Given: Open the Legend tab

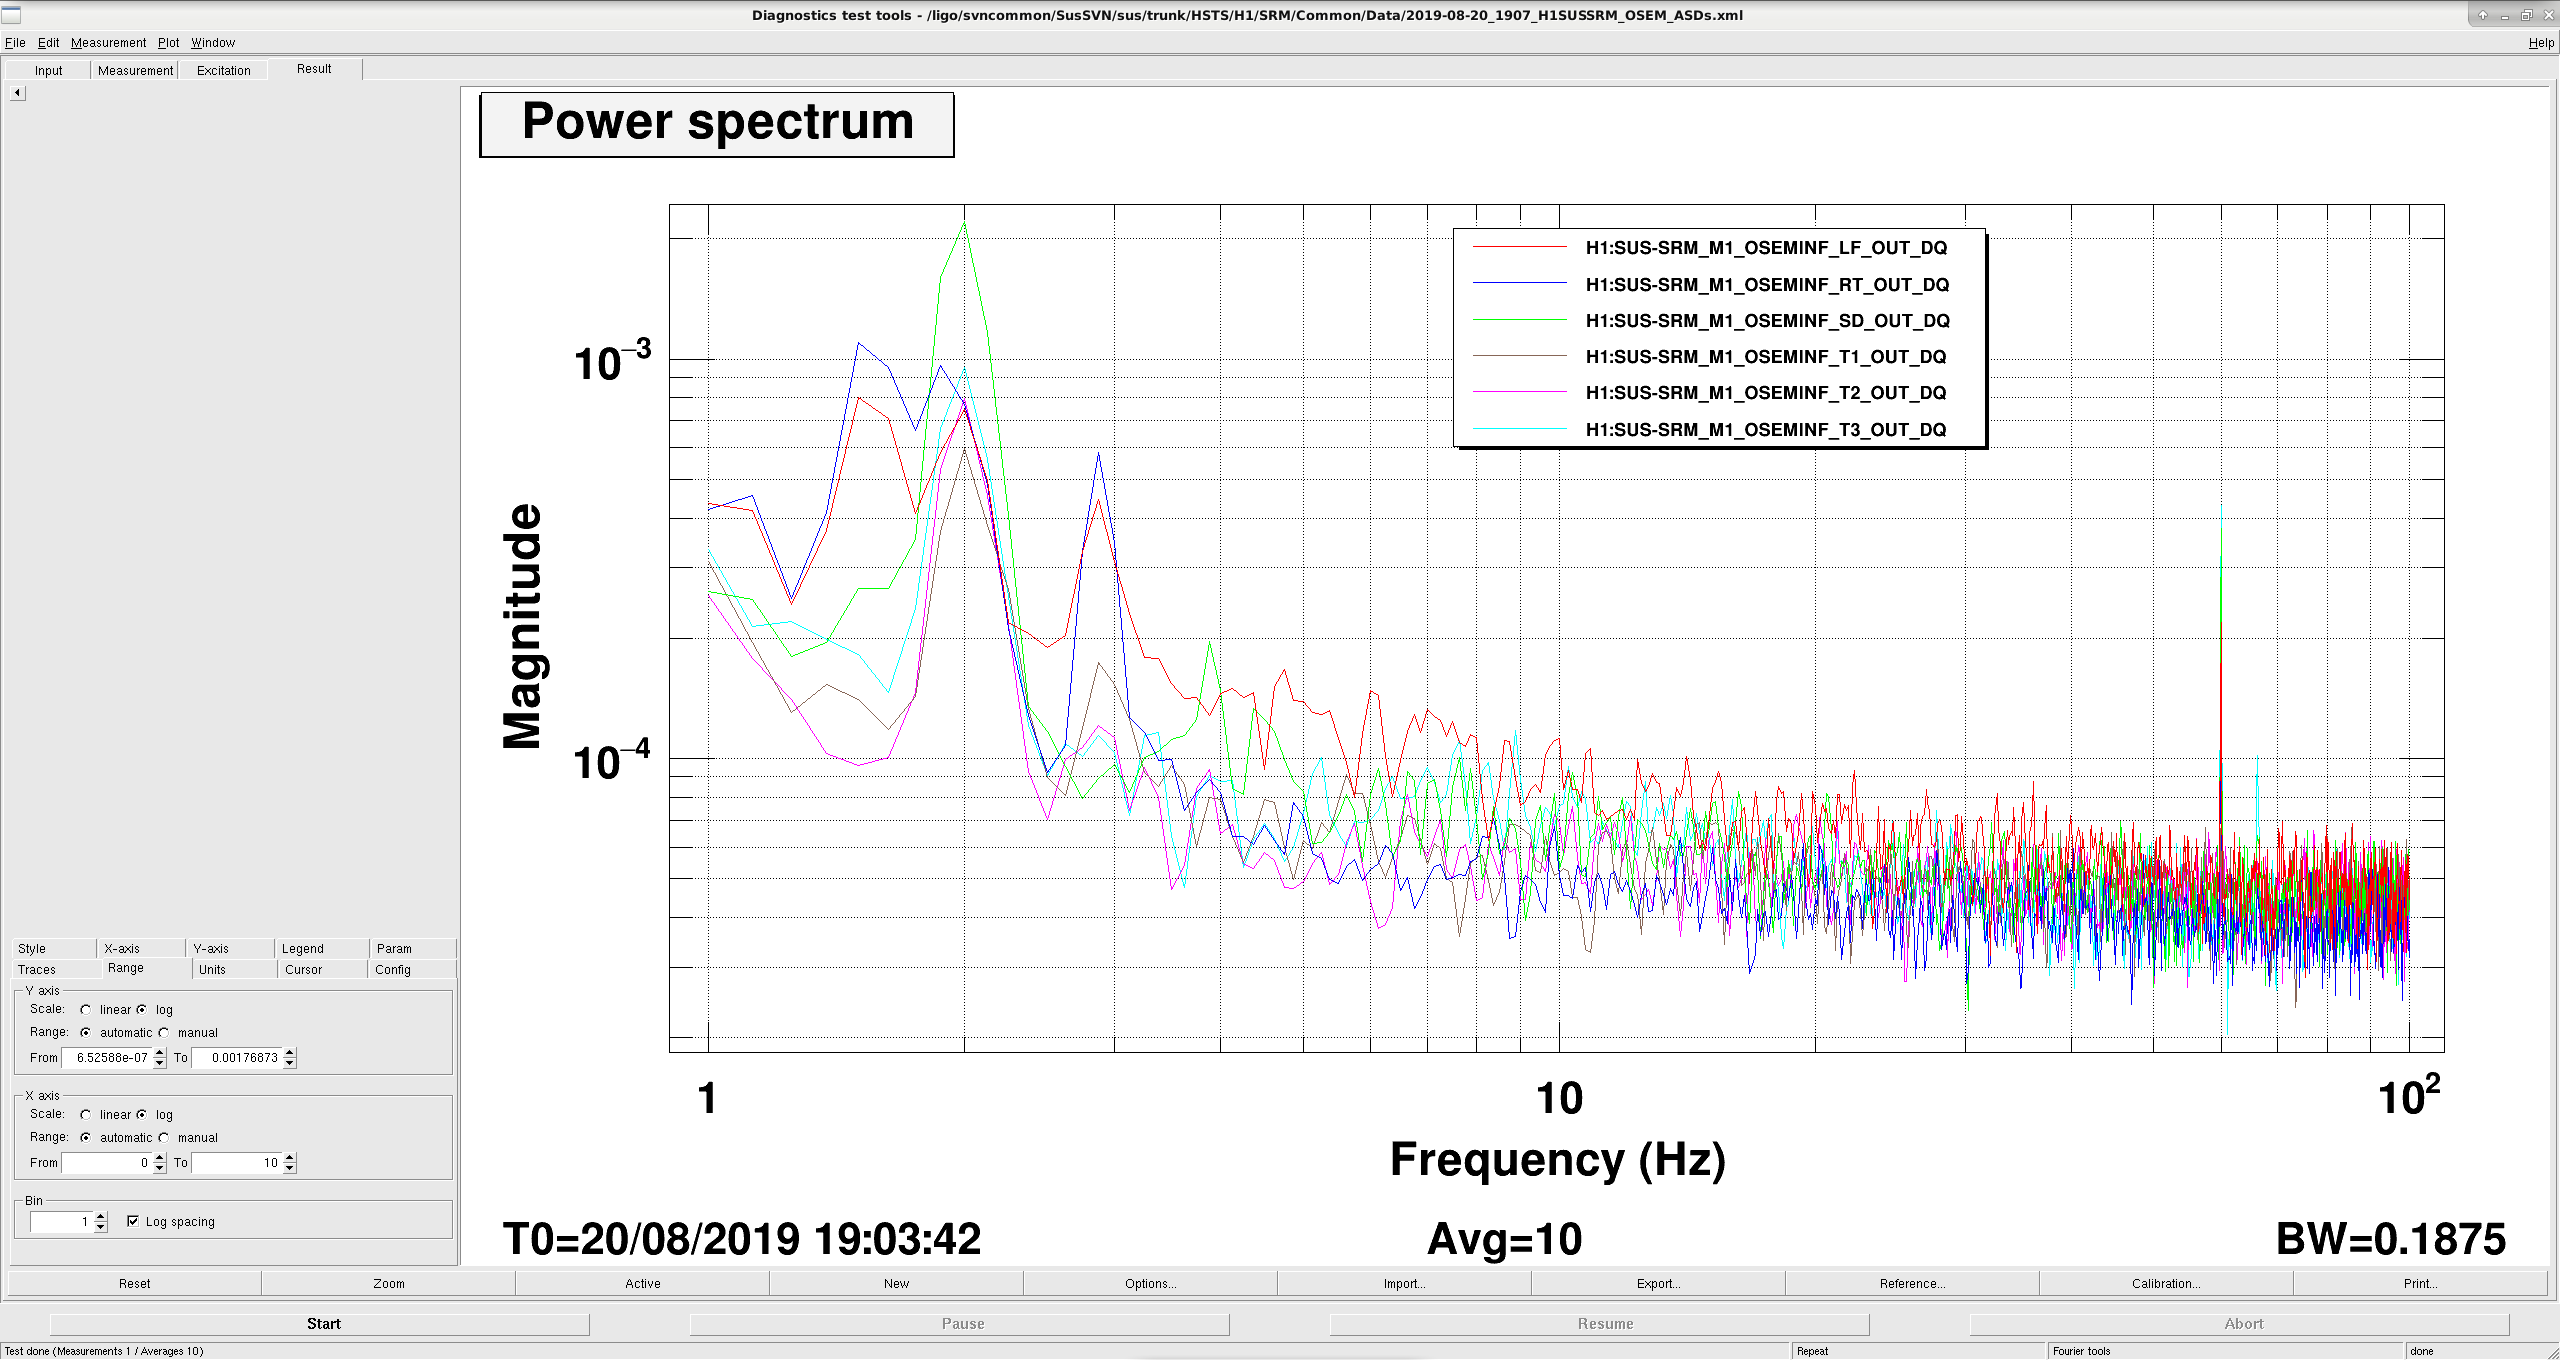Looking at the screenshot, I should 302,949.
